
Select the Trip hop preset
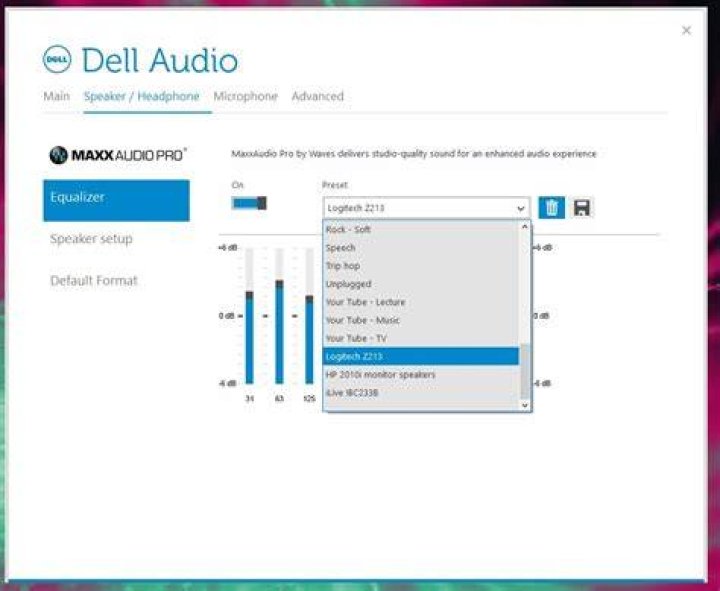pyautogui.click(x=422, y=265)
